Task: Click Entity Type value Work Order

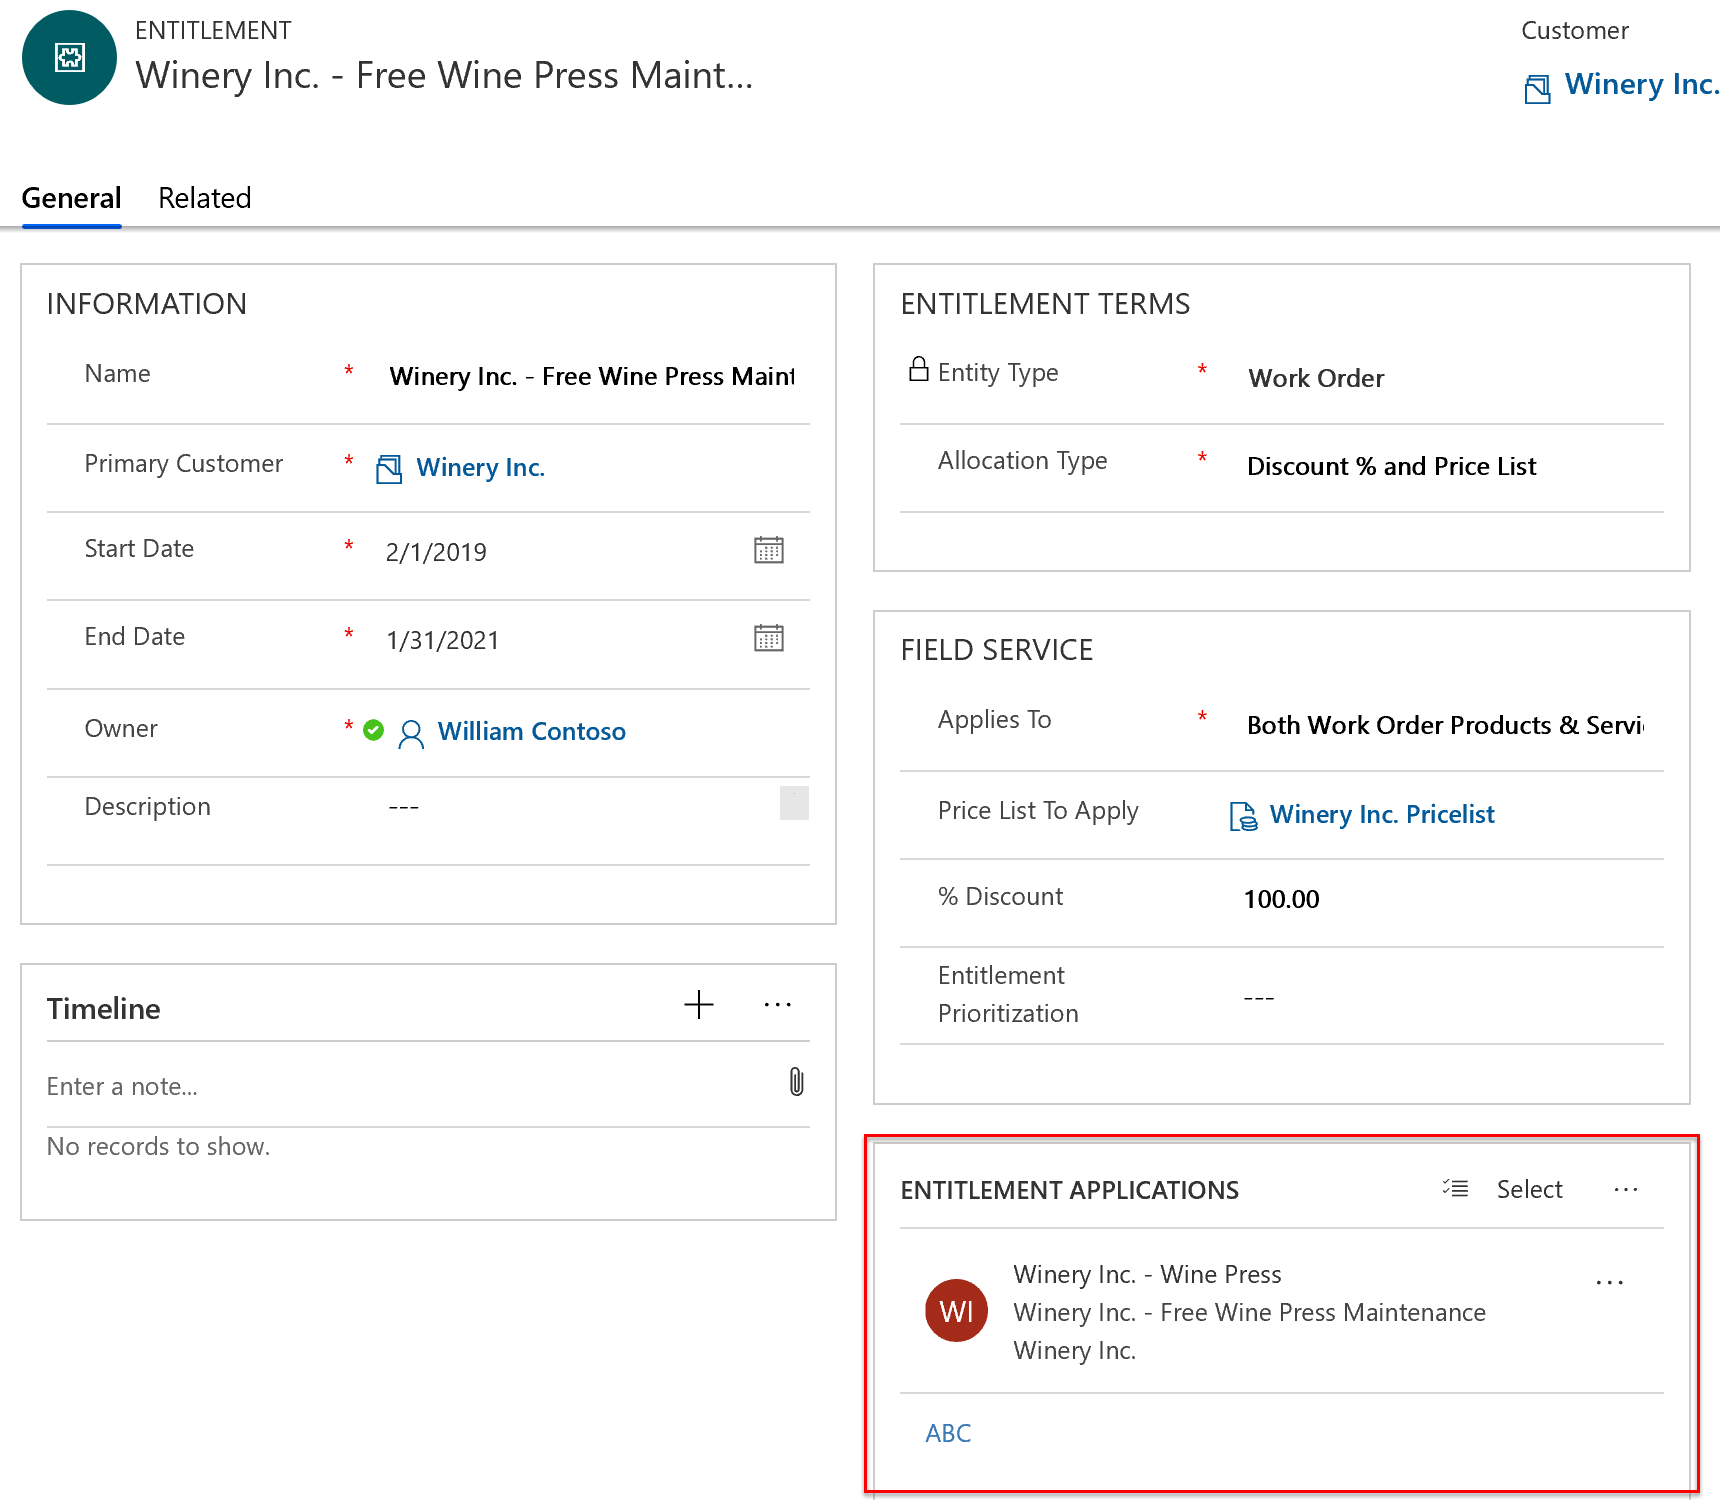Action: 1316,378
